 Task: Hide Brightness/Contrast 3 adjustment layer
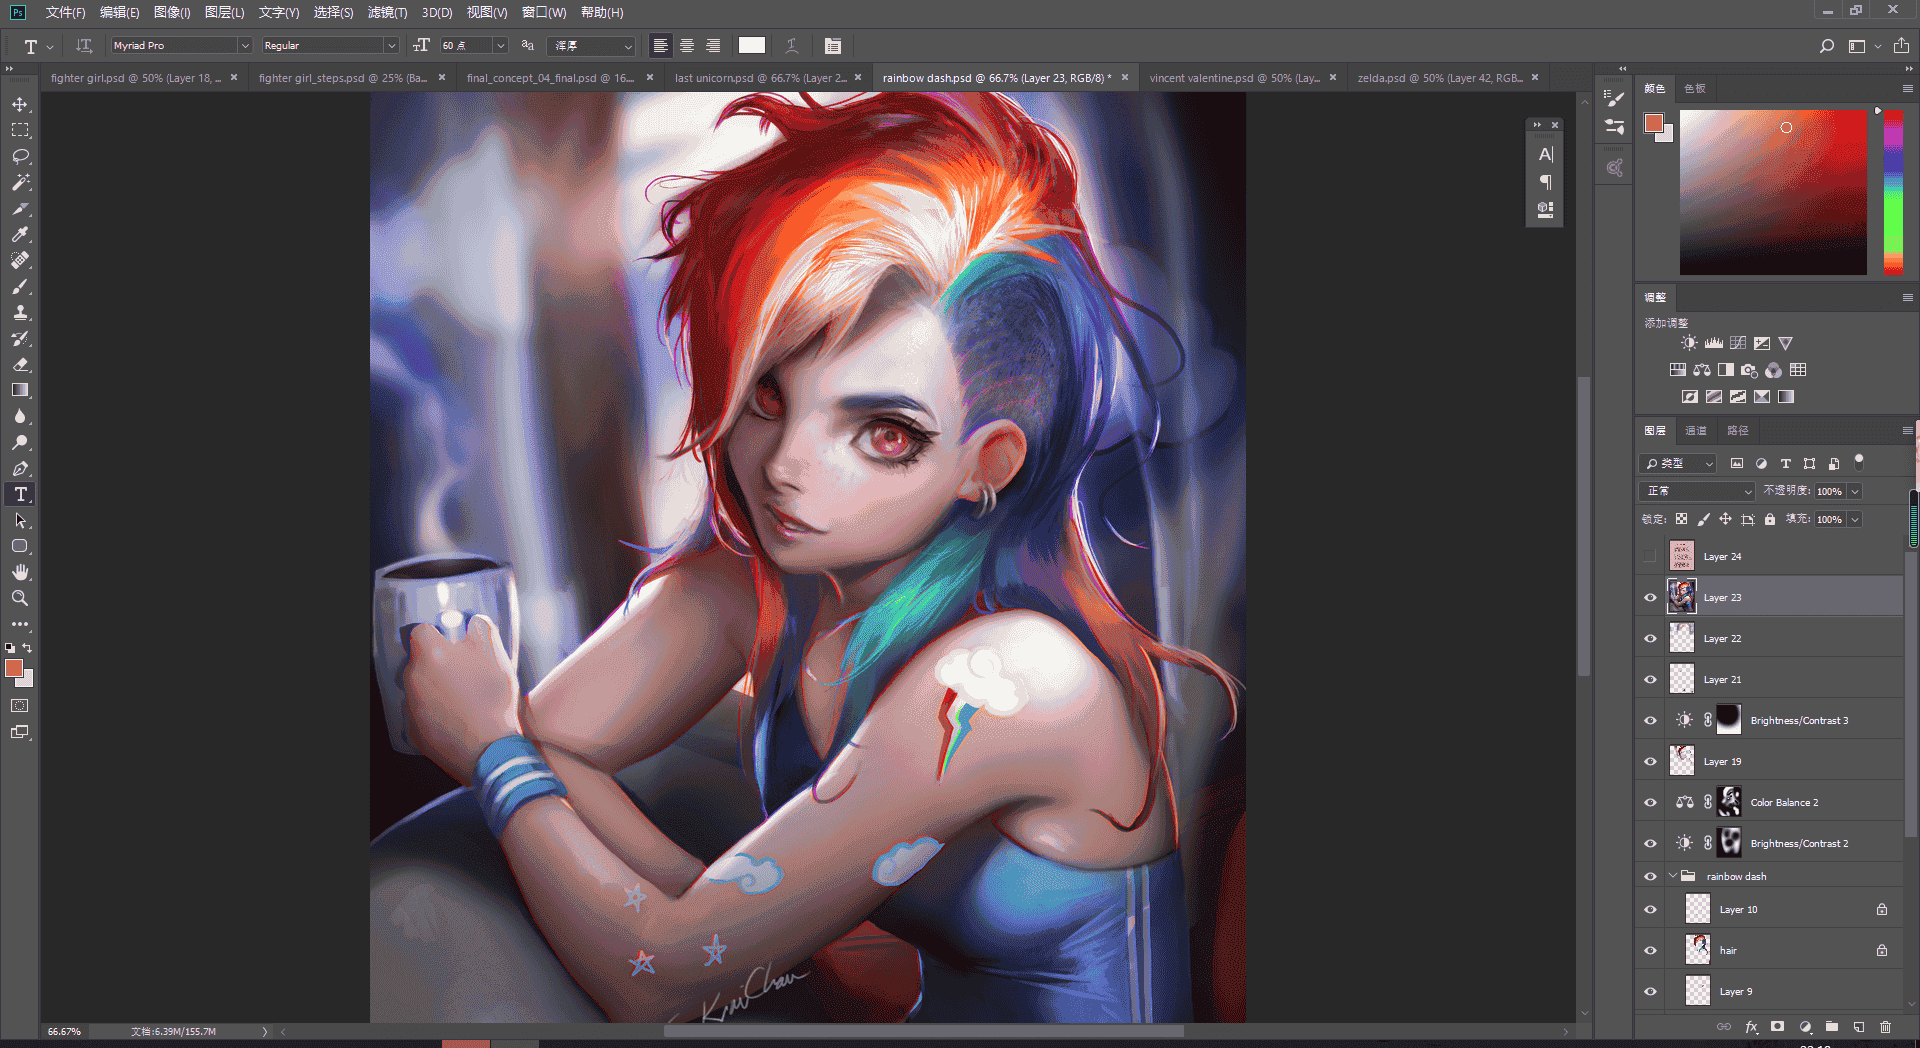pyautogui.click(x=1650, y=720)
